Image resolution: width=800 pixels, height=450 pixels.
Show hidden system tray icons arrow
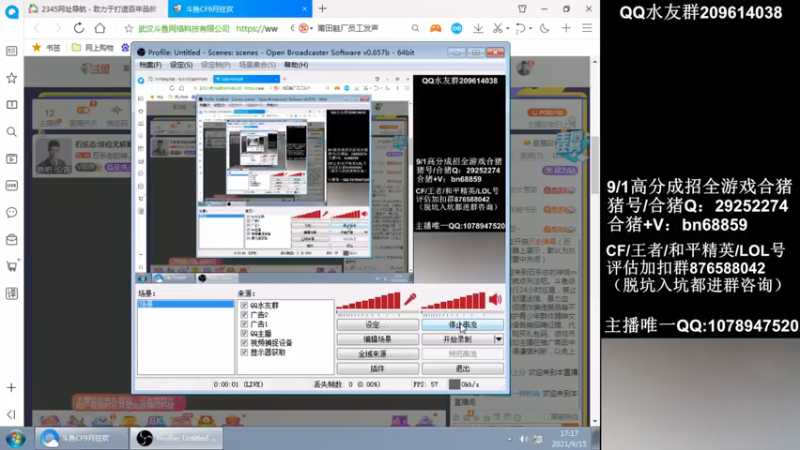509,439
